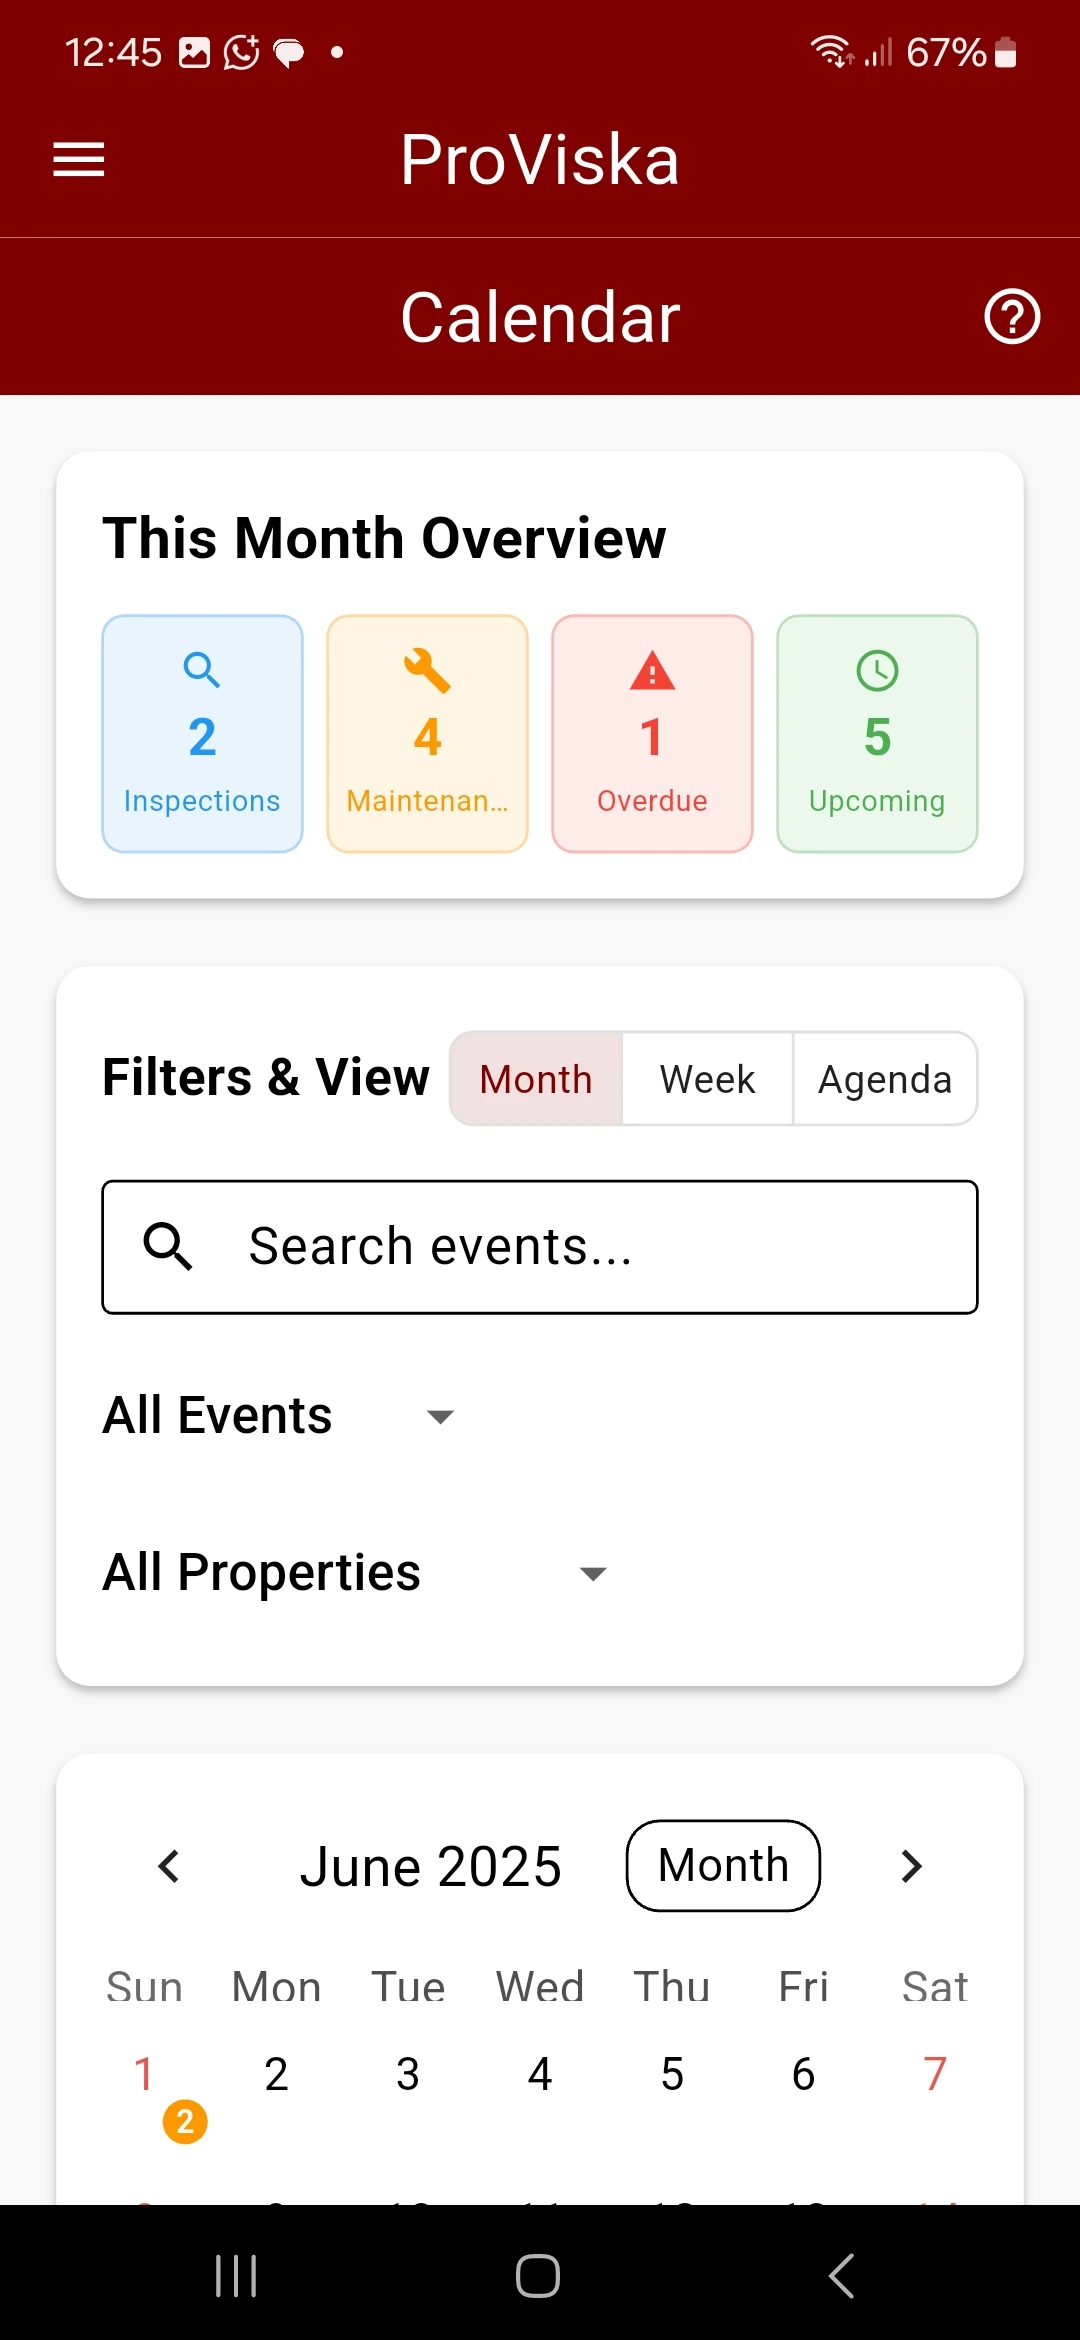The height and width of the screenshot is (2340, 1080).
Task: Open the hamburger navigation menu
Action: click(x=79, y=160)
